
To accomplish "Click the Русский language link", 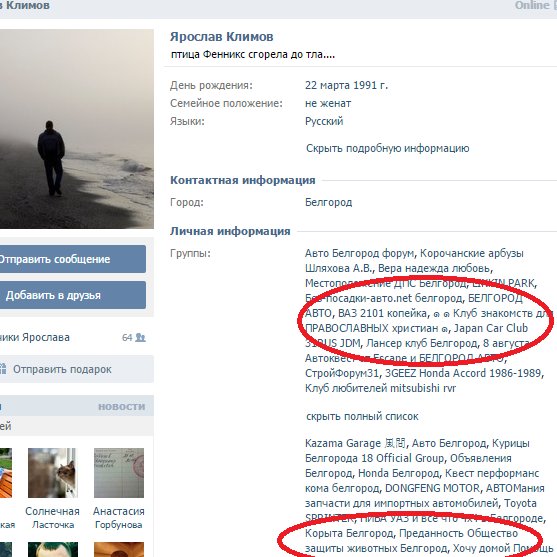I will click(x=324, y=121).
